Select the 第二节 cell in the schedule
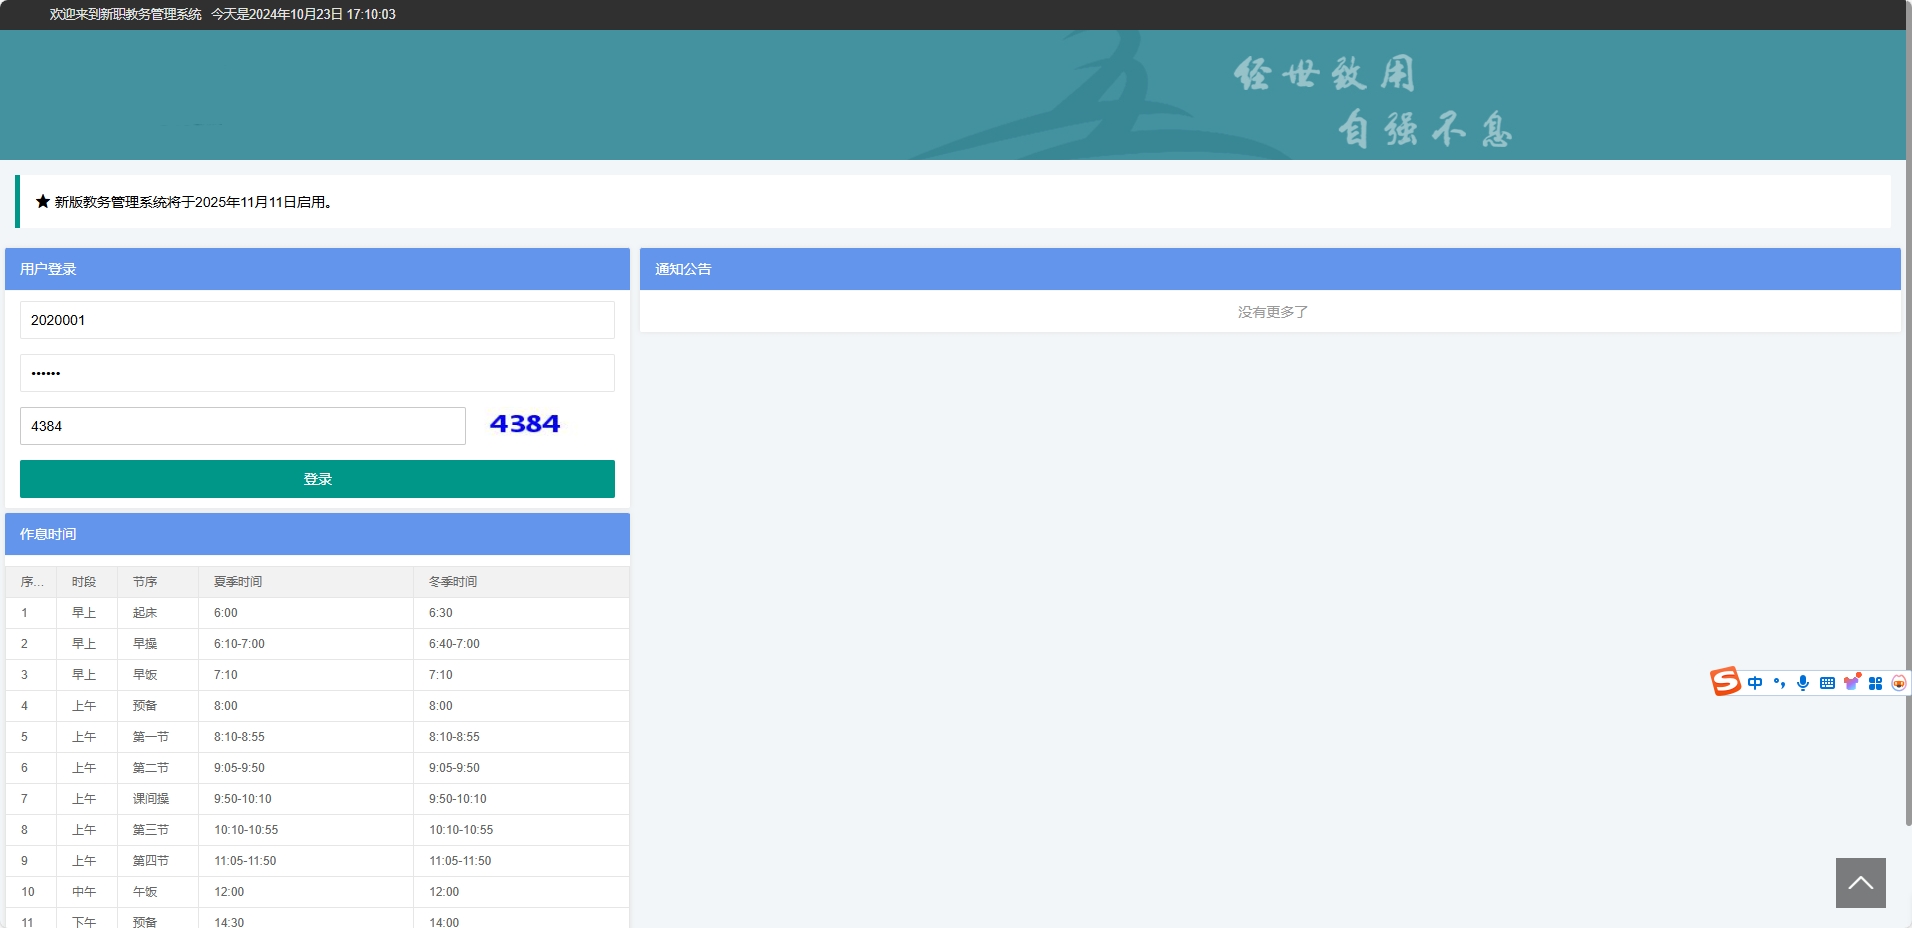The width and height of the screenshot is (1912, 928). pyautogui.click(x=158, y=768)
